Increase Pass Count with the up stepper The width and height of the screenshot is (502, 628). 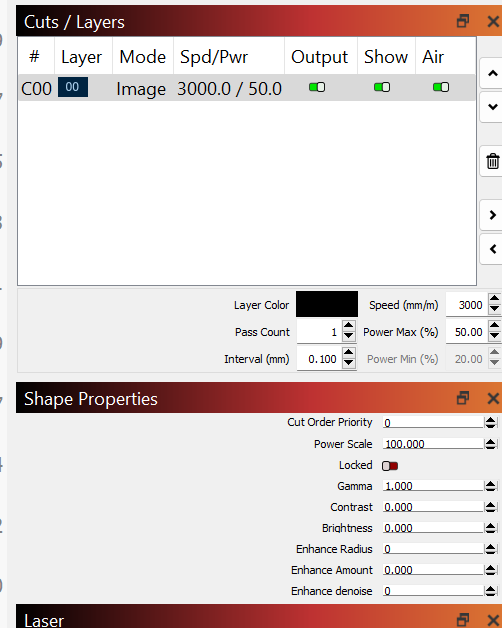[x=349, y=326]
